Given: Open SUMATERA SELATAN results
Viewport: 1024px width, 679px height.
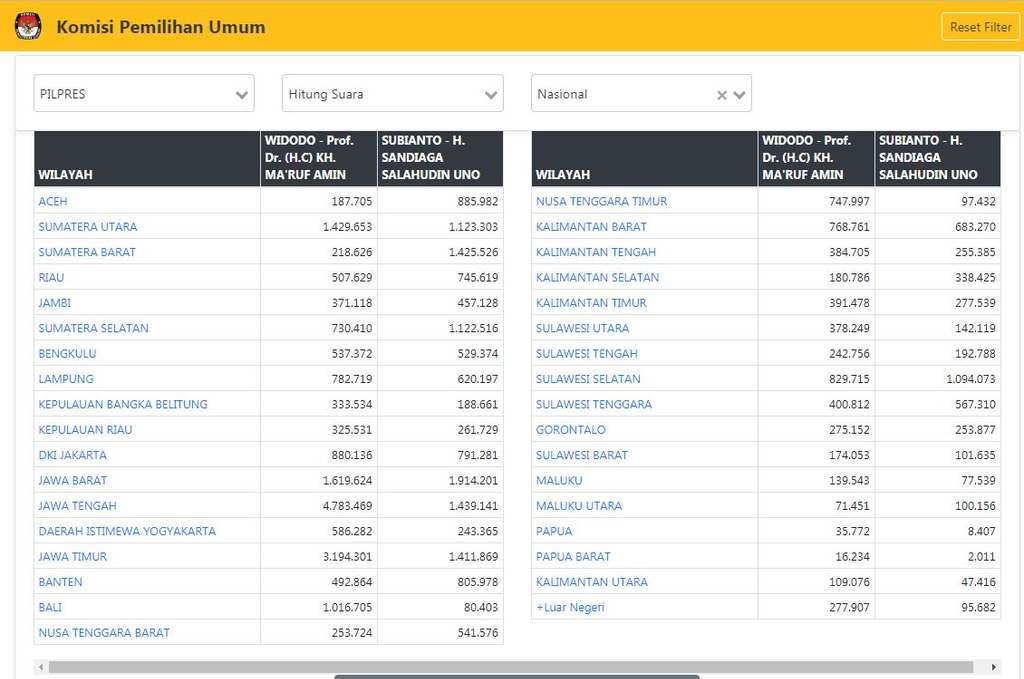Looking at the screenshot, I should (93, 328).
